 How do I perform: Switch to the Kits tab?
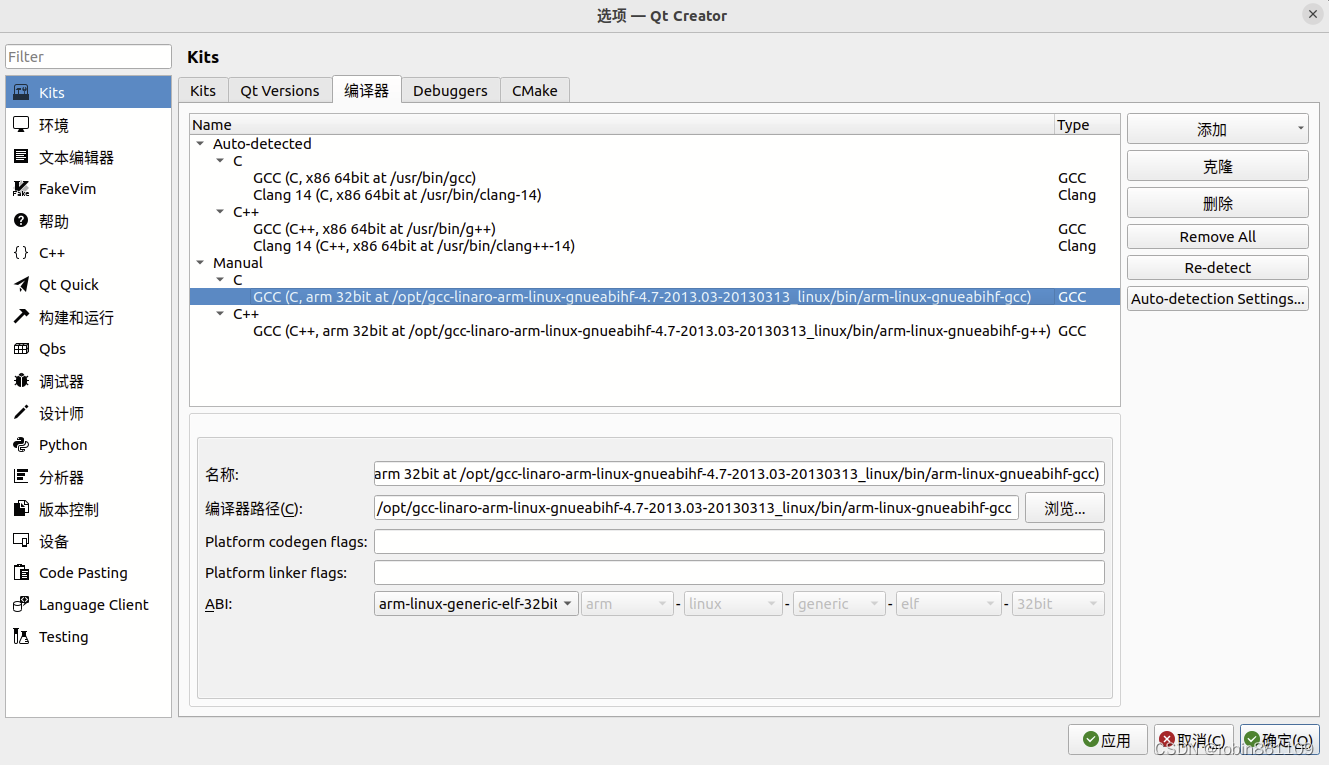(x=203, y=90)
